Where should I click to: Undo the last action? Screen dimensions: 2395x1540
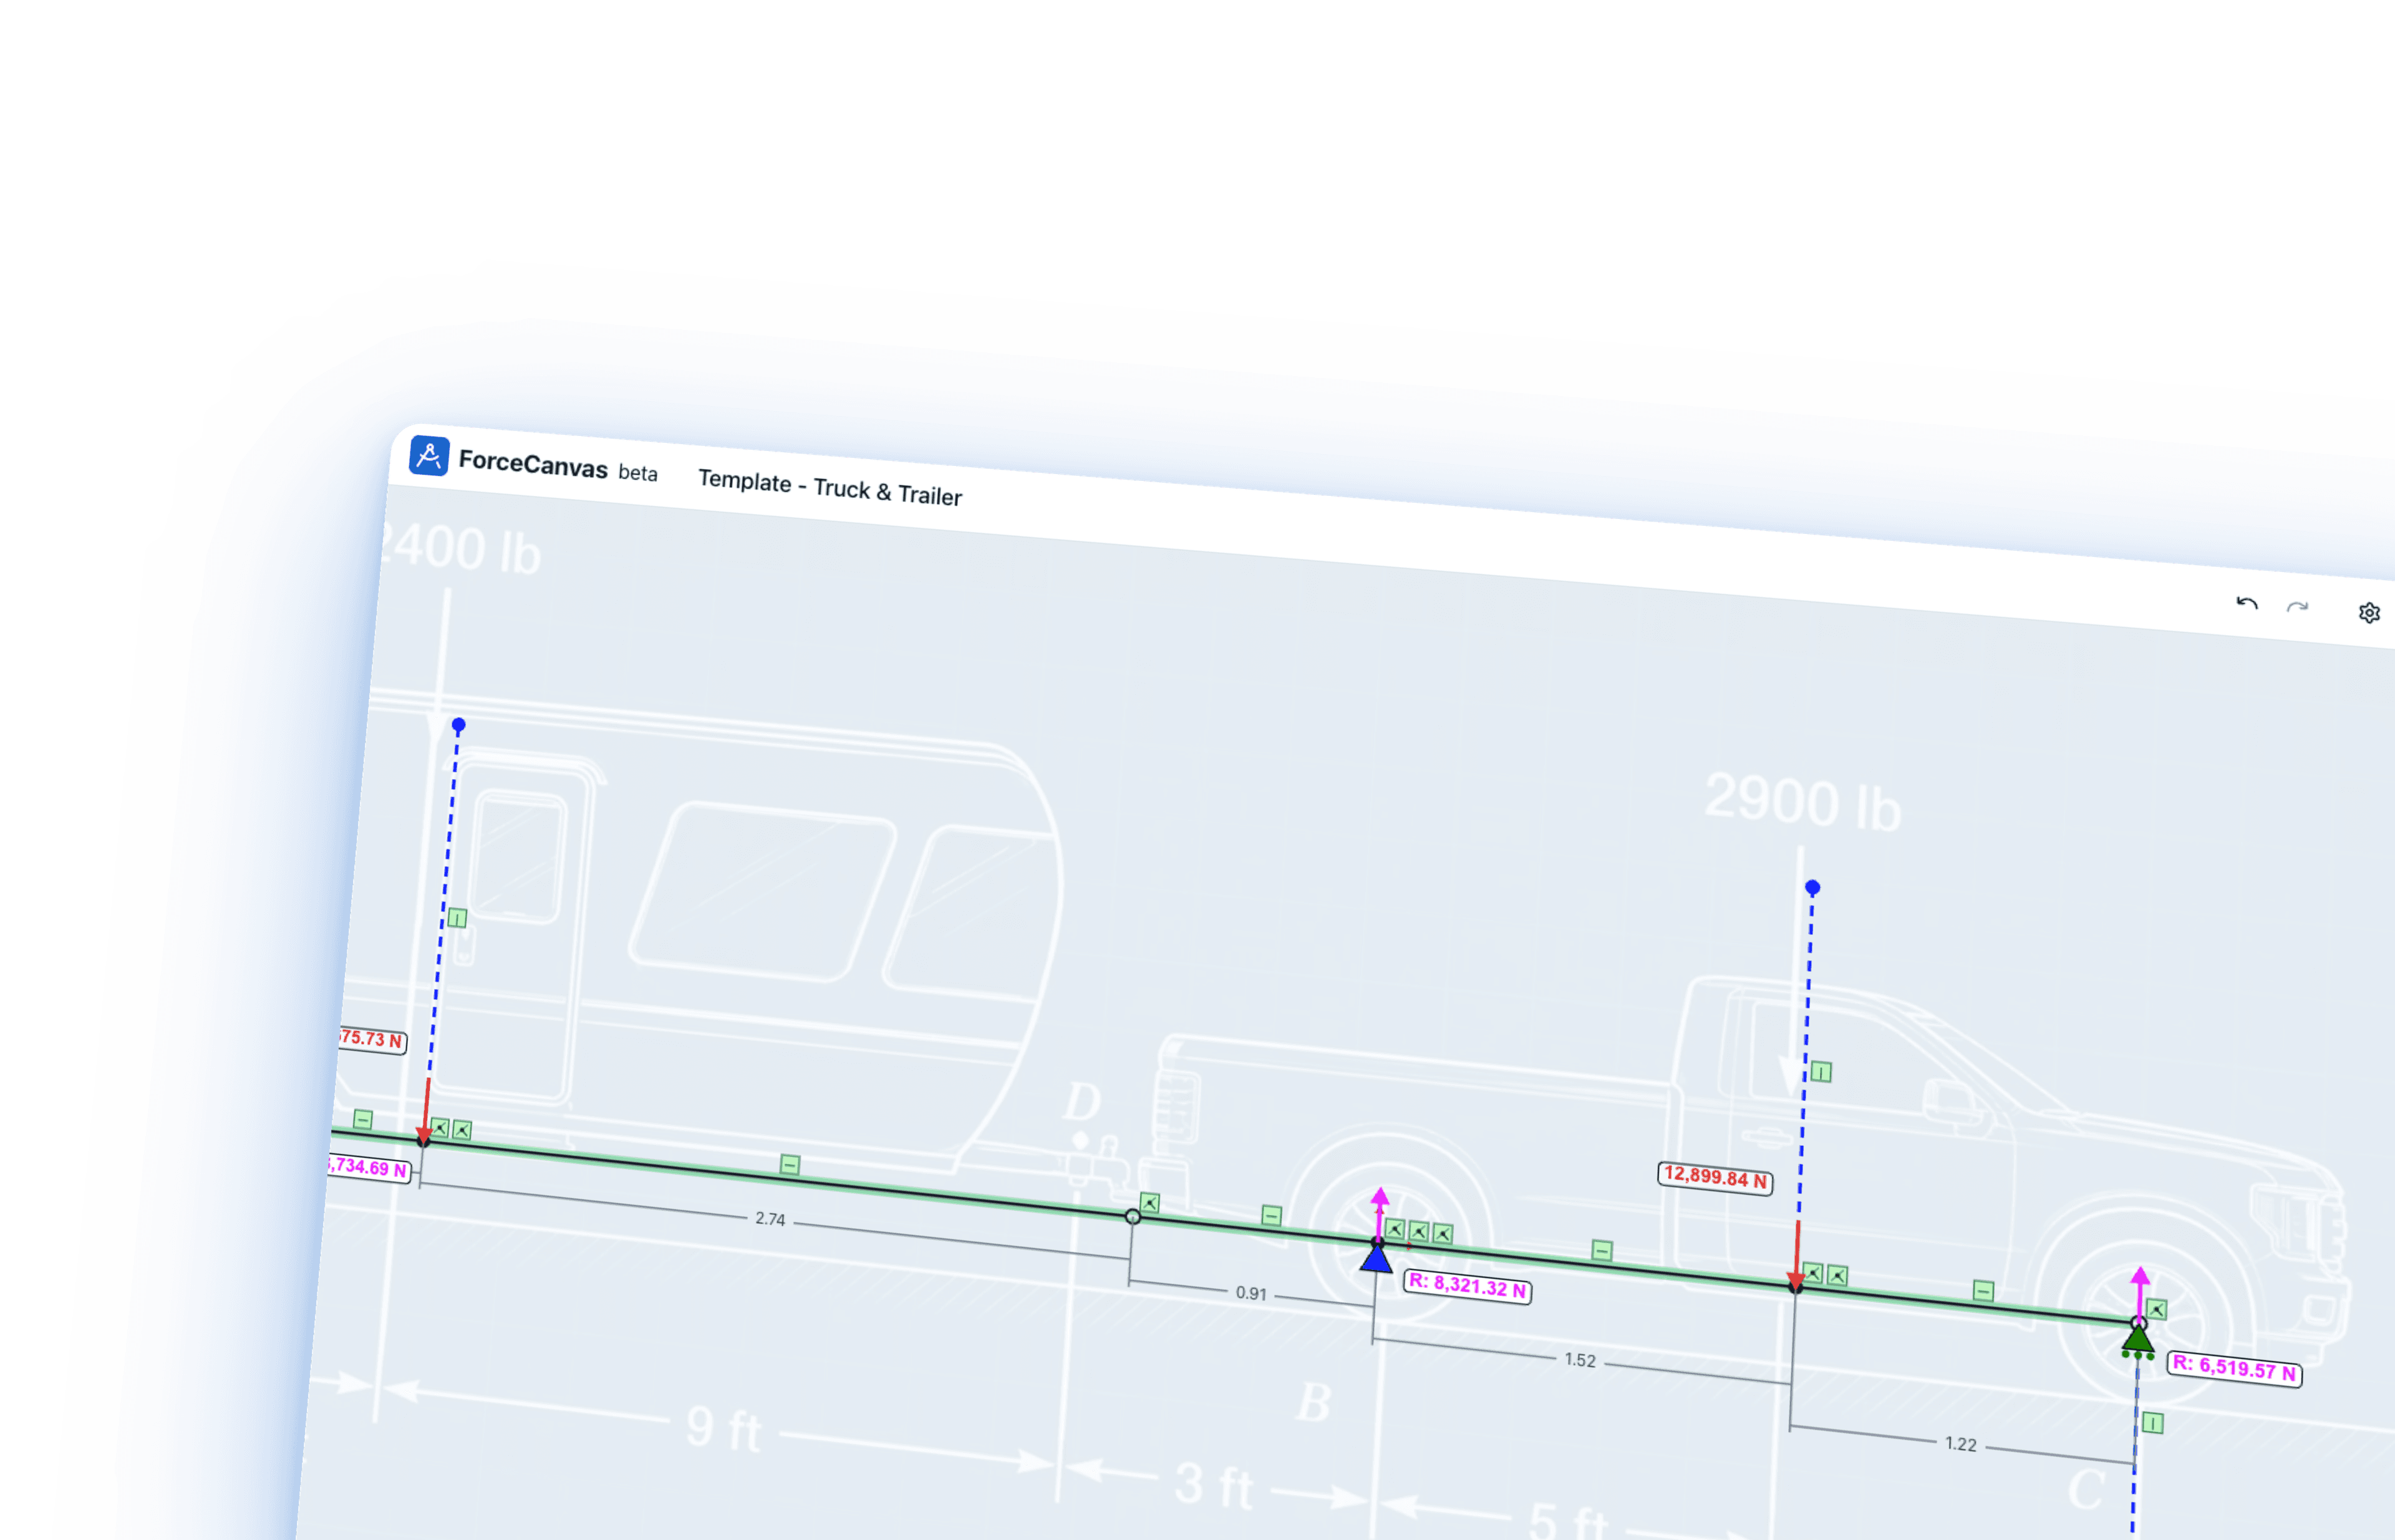[2247, 603]
